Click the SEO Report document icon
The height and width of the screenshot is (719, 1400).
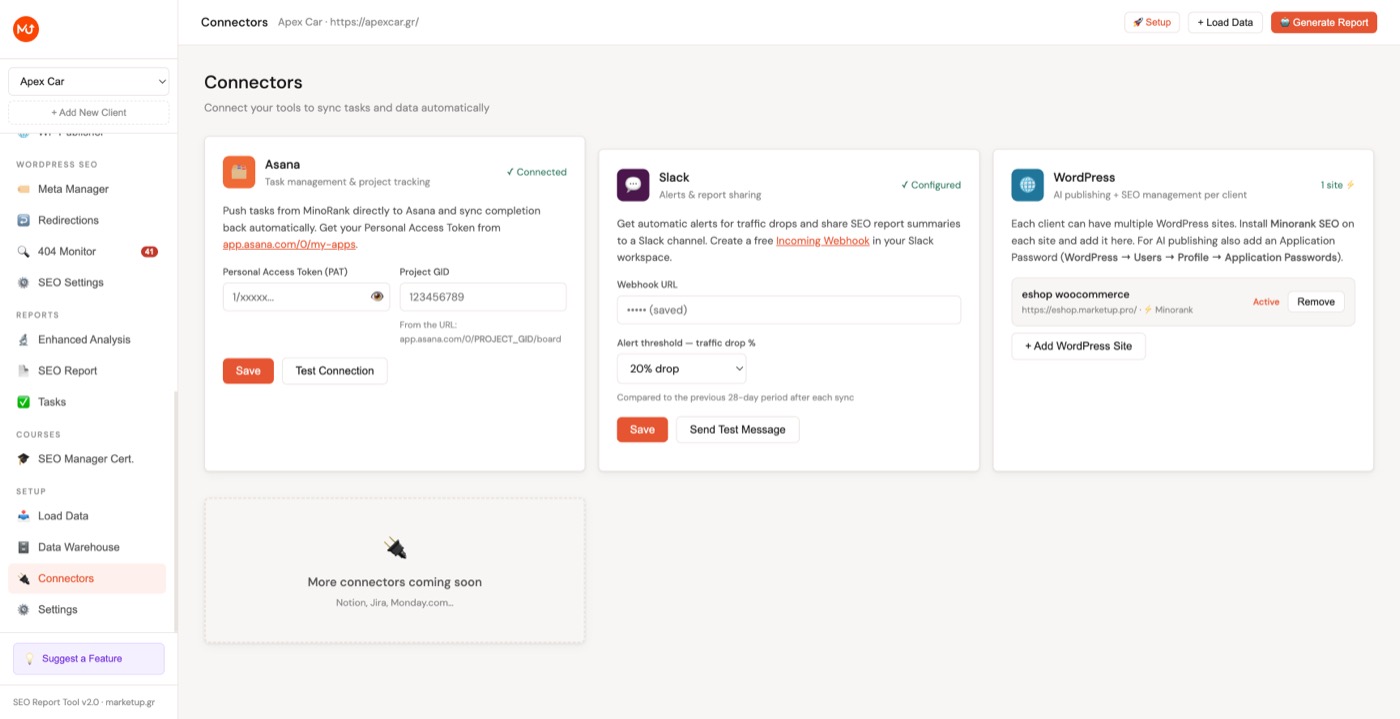tap(24, 371)
